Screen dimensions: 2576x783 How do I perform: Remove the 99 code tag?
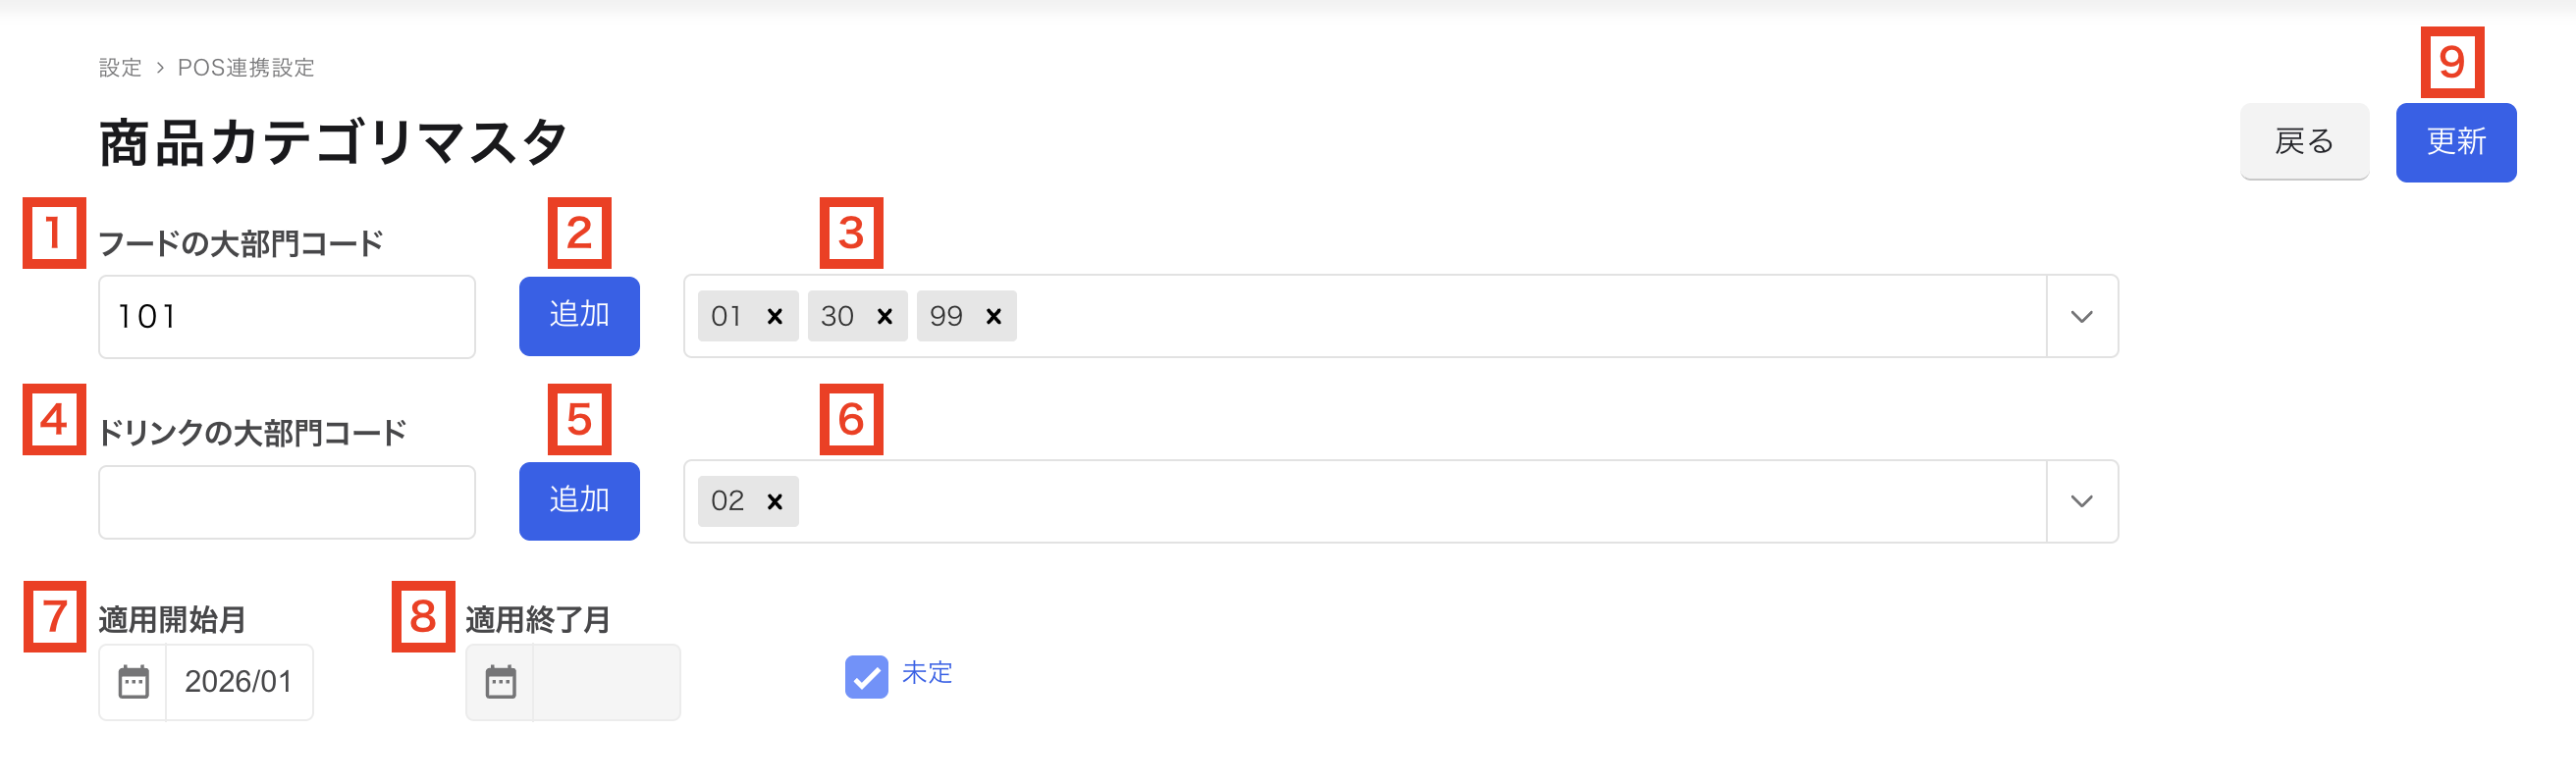tap(993, 317)
